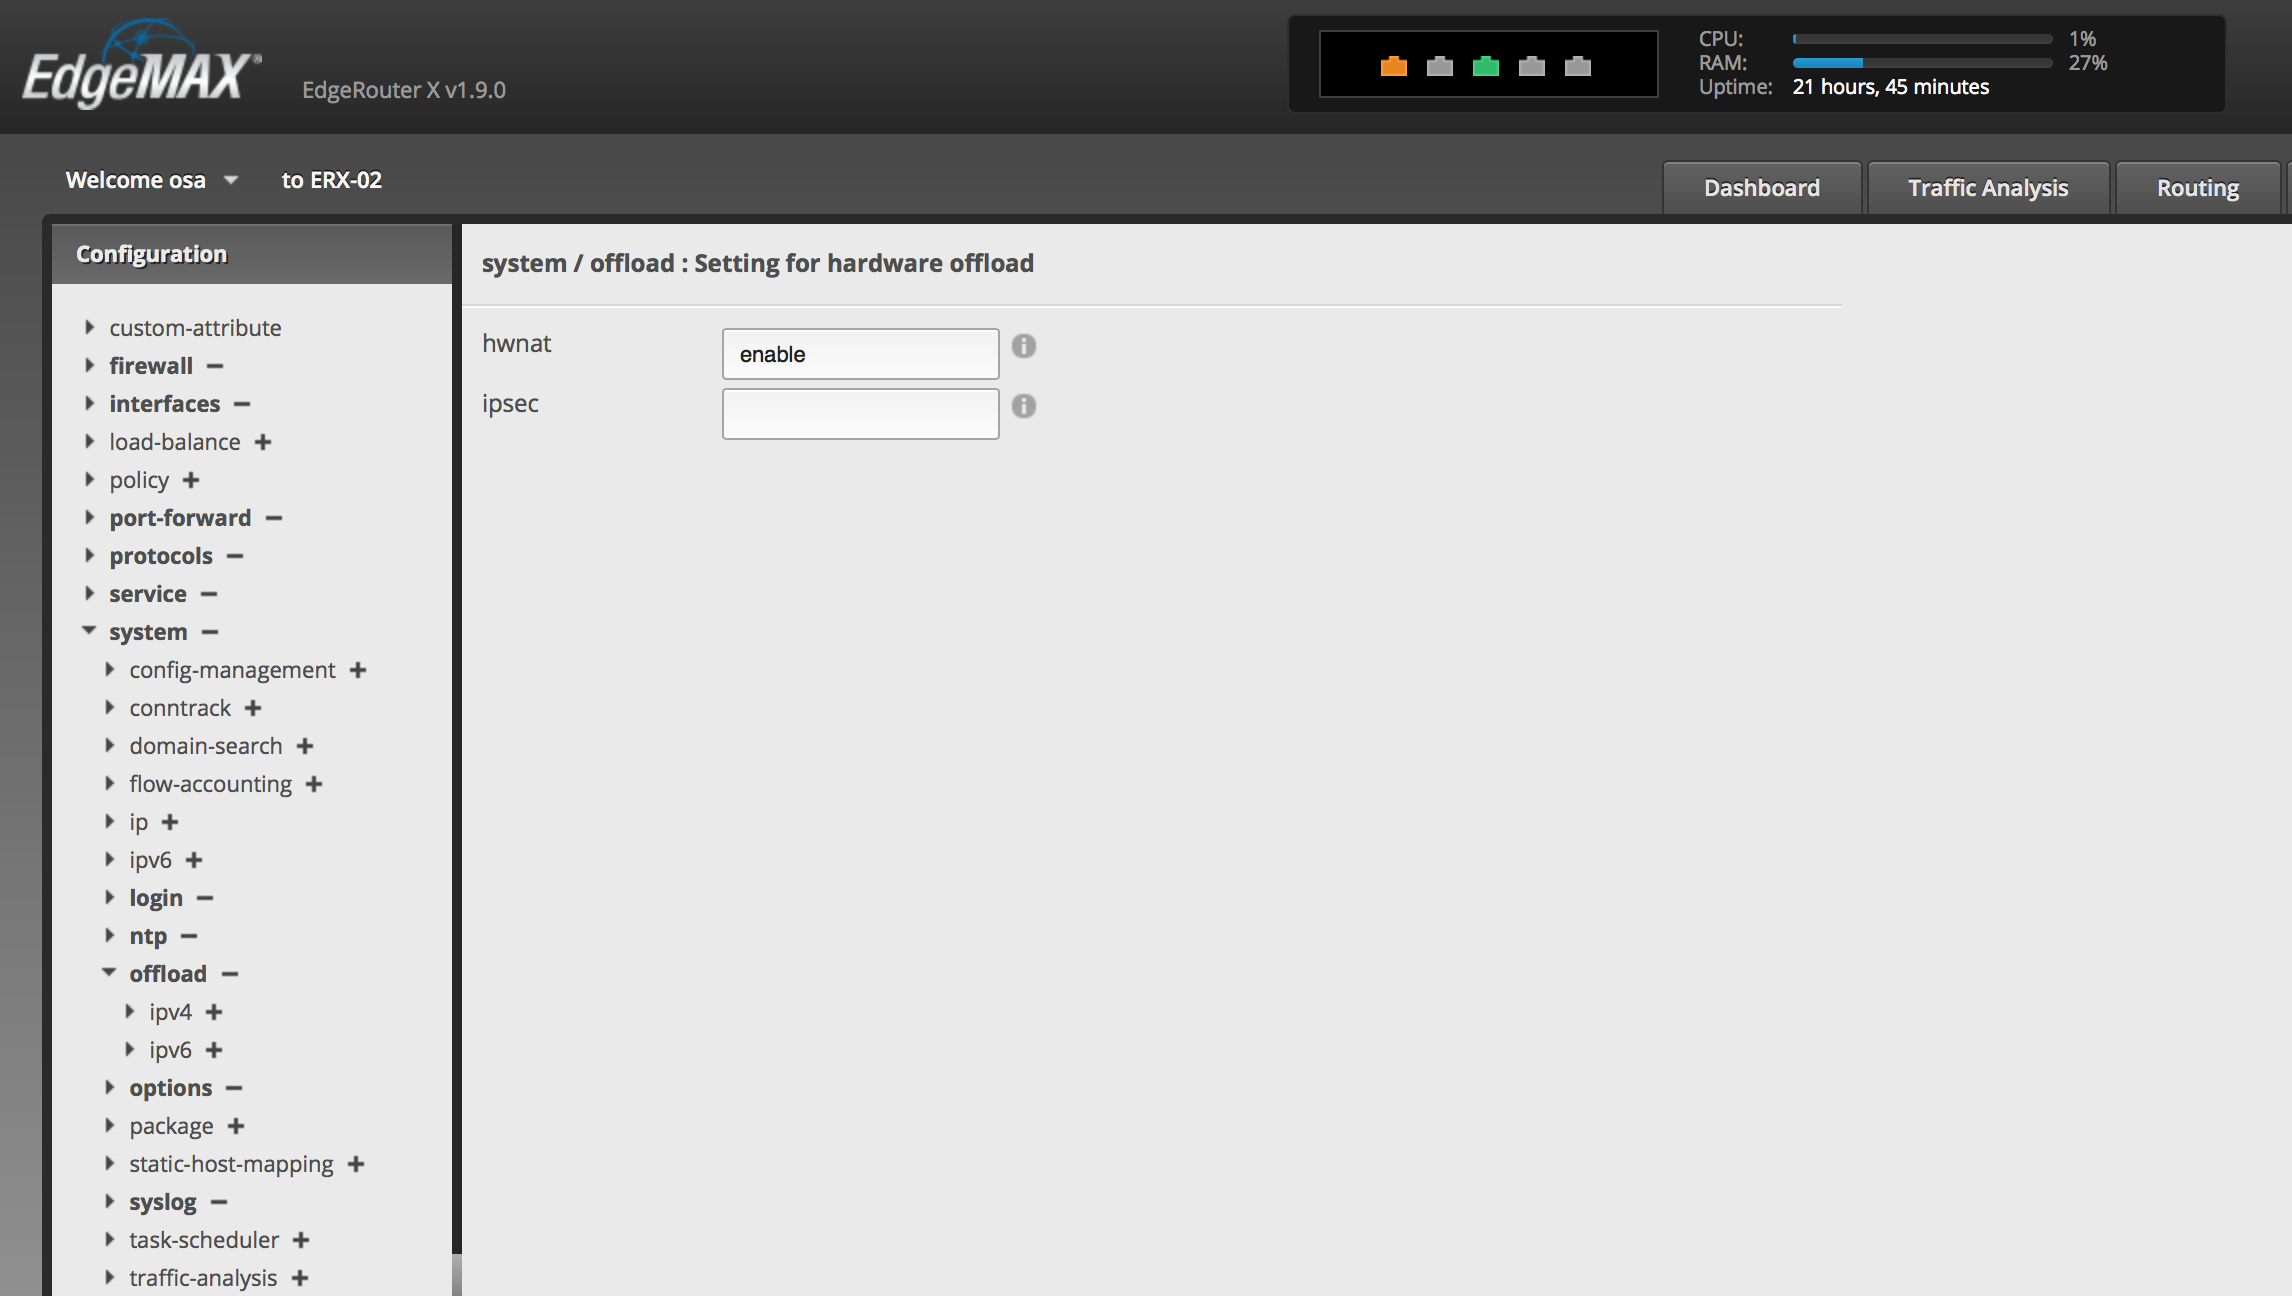Select the protocols node

coord(161,556)
